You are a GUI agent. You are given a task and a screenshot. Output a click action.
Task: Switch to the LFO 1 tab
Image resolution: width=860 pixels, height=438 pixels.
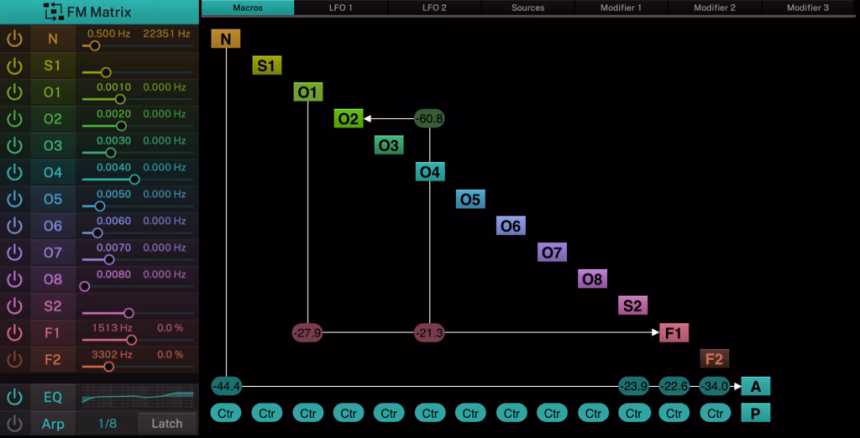tap(341, 7)
